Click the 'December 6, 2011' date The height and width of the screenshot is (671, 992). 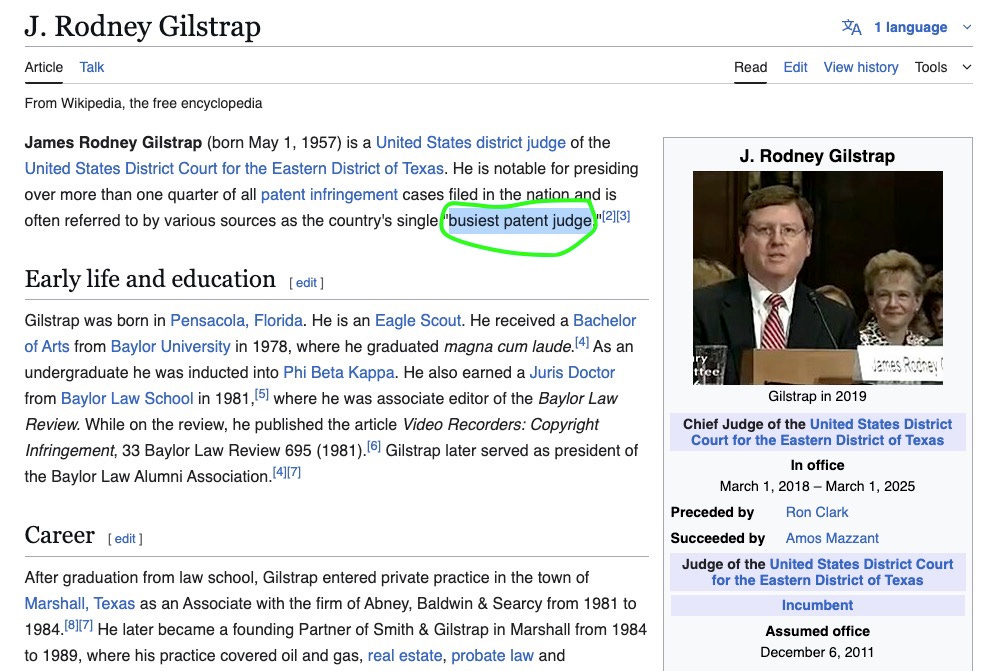click(x=817, y=652)
